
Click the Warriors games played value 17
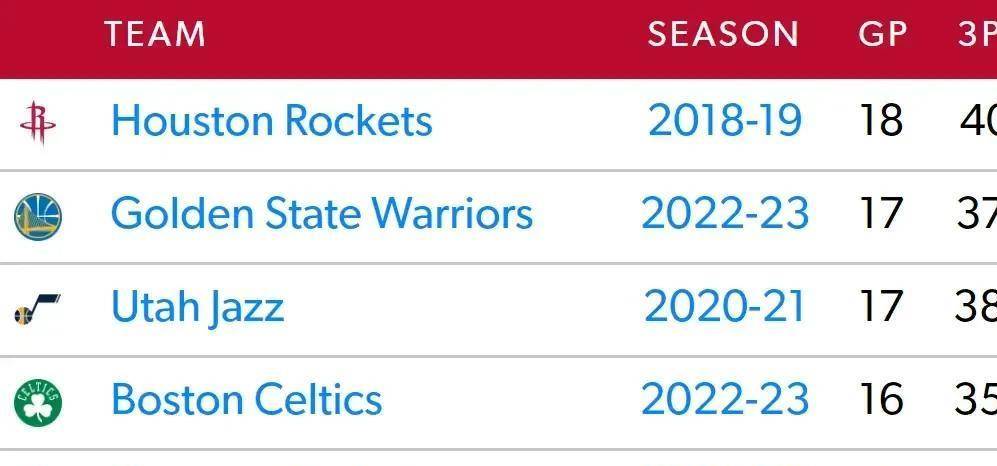coord(881,214)
